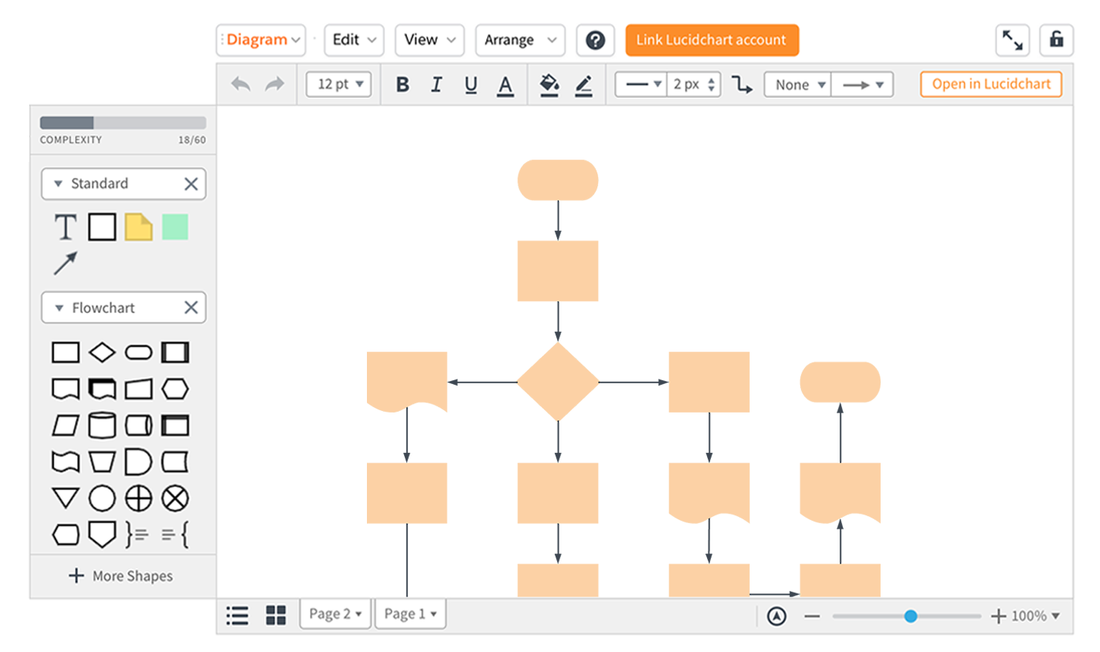Viewport: 1100px width, 652px height.
Task: Select the diamond decision shape
Action: point(101,351)
